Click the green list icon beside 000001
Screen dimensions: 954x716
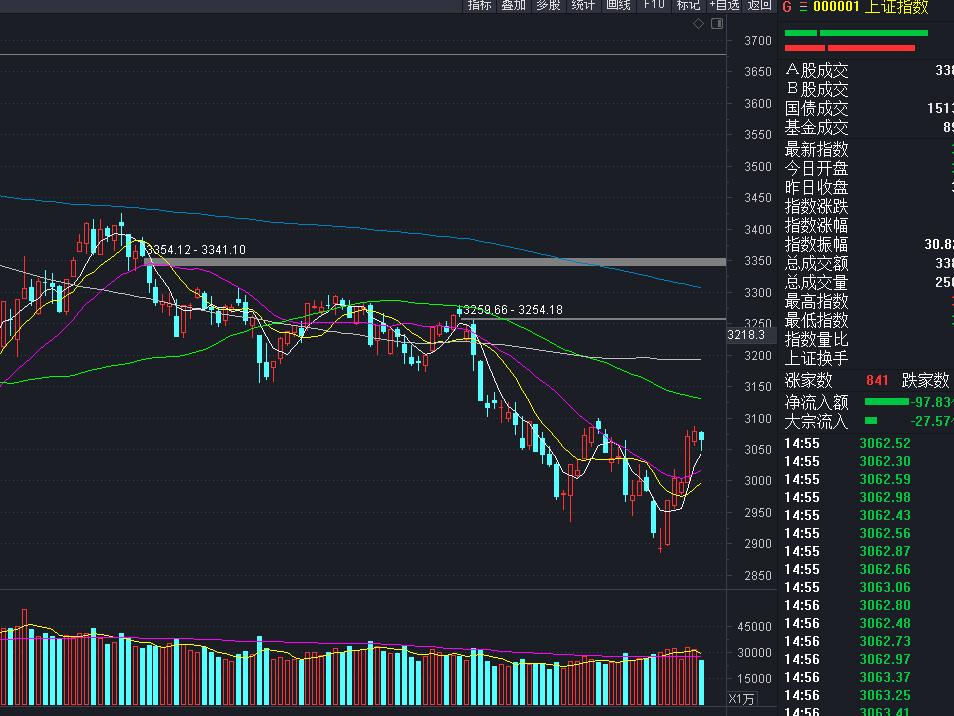click(x=802, y=7)
